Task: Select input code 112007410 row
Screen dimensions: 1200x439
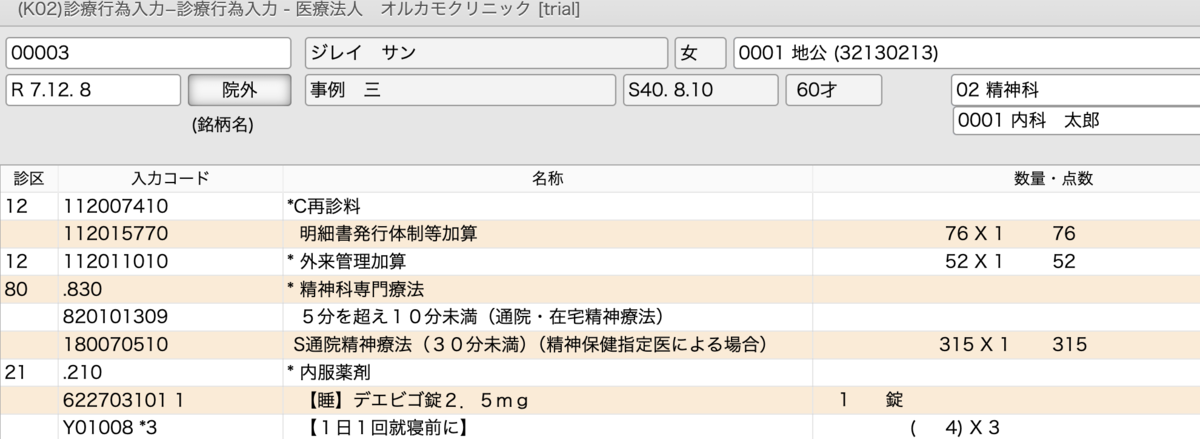Action: (x=600, y=207)
